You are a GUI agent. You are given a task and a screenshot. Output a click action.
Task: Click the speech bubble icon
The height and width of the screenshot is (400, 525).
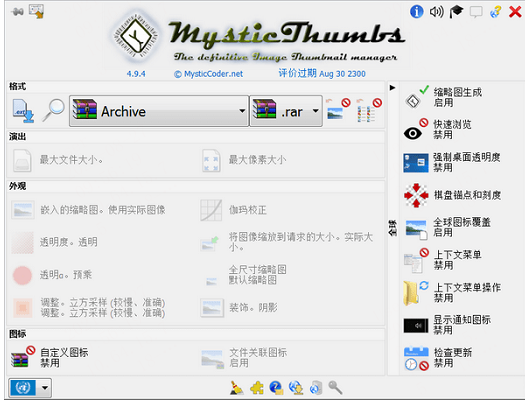476,12
